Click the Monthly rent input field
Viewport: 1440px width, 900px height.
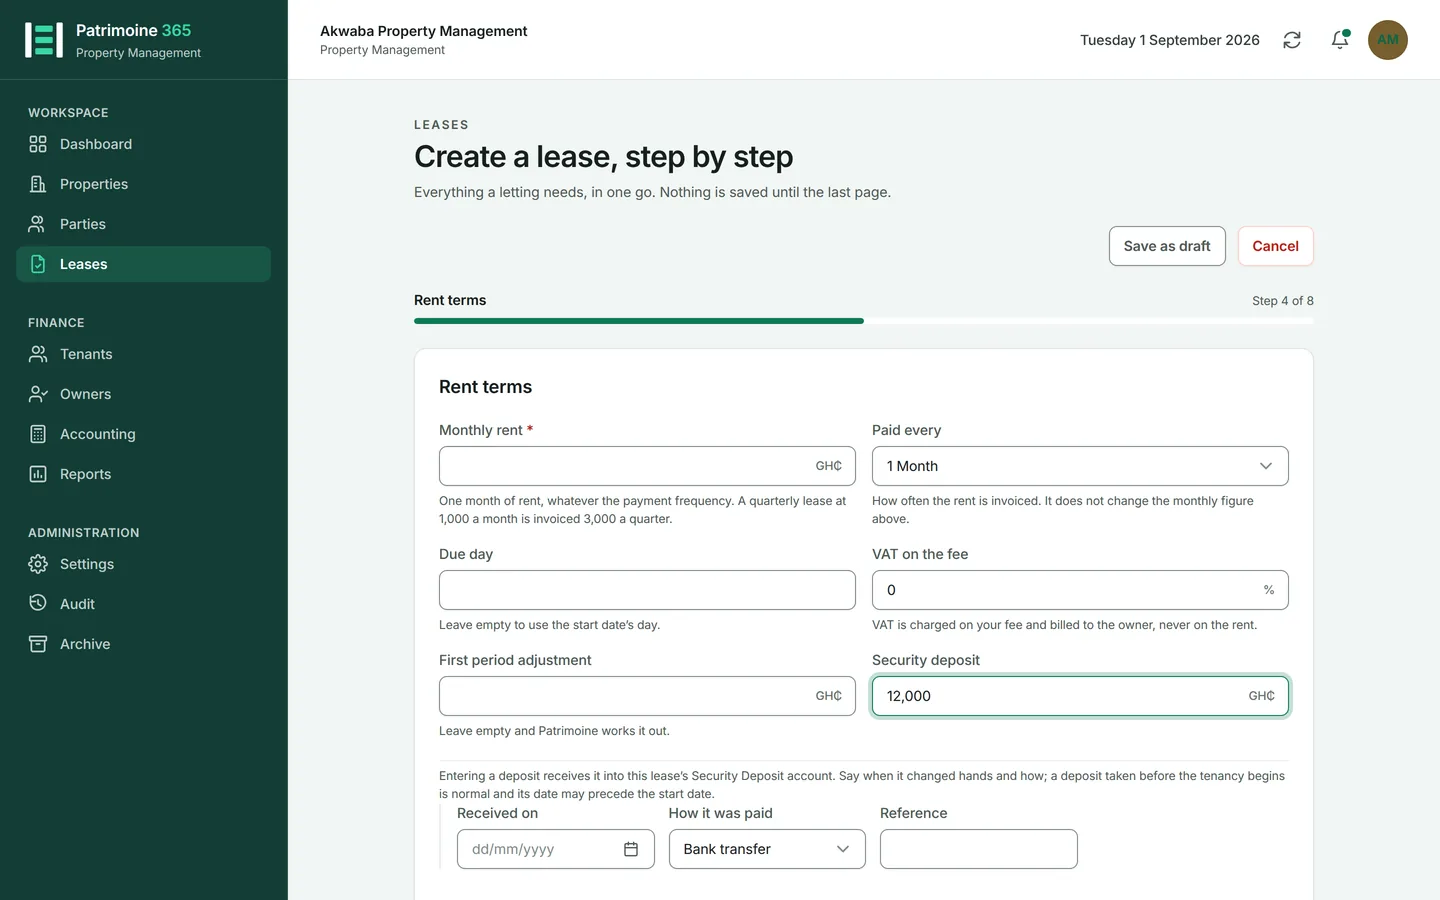pyautogui.click(x=647, y=466)
